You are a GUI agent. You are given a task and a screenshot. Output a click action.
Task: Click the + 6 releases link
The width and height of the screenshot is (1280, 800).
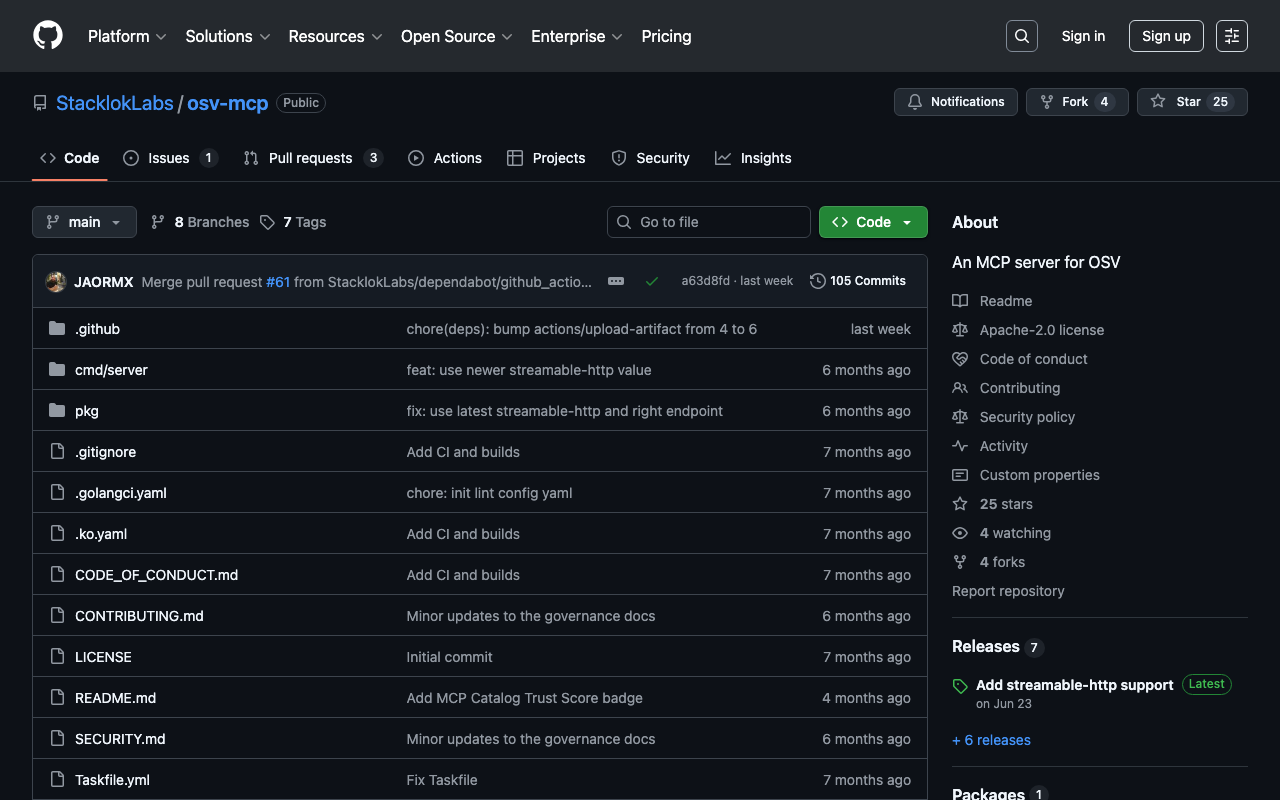tap(991, 740)
